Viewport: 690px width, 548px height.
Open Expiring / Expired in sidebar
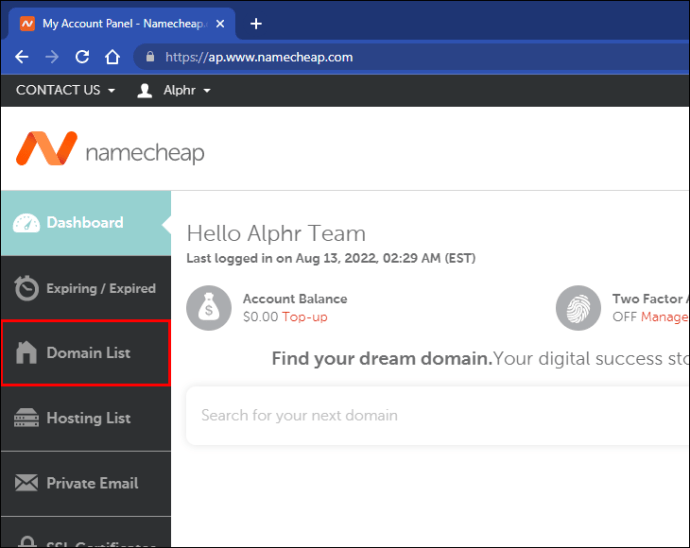pos(86,288)
